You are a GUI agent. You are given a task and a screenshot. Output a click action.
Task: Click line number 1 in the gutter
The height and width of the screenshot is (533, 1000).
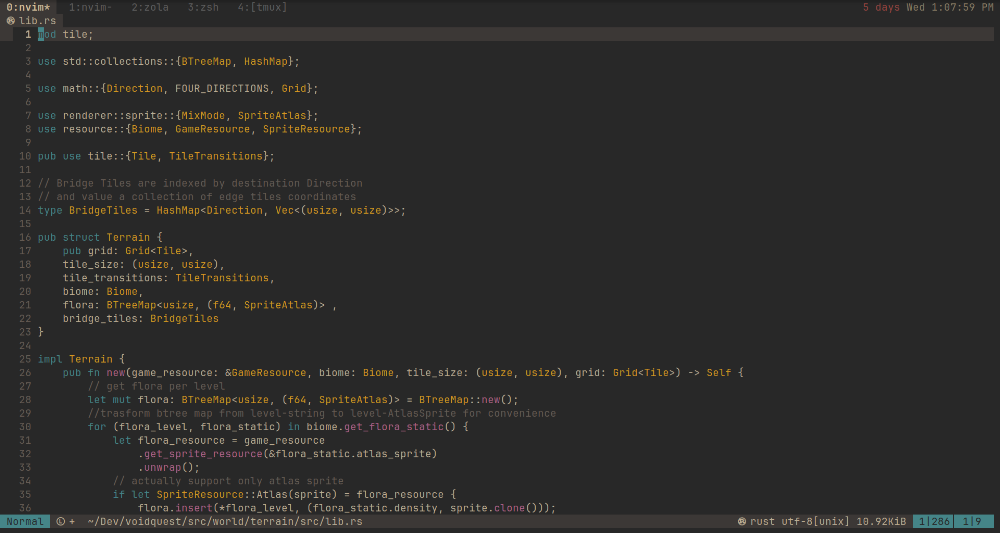click(x=28, y=34)
